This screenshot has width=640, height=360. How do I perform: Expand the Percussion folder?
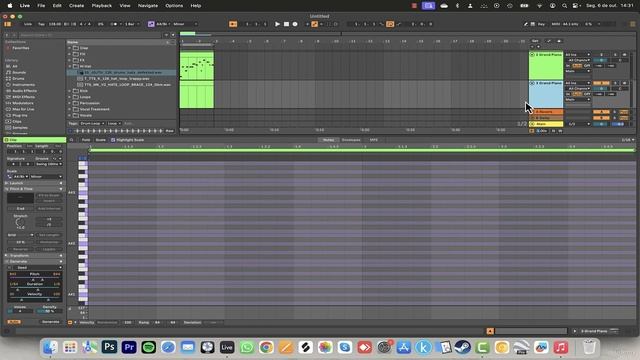pos(70,103)
